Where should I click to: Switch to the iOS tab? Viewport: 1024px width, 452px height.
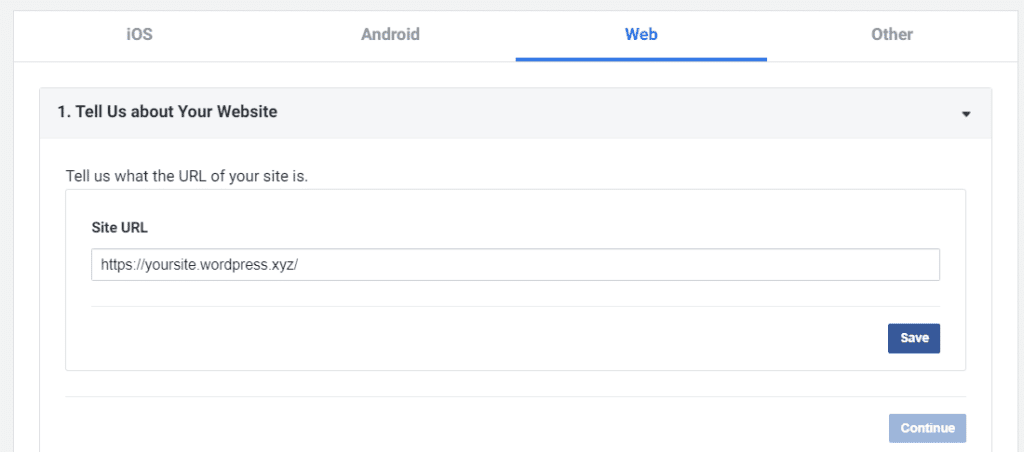click(139, 34)
